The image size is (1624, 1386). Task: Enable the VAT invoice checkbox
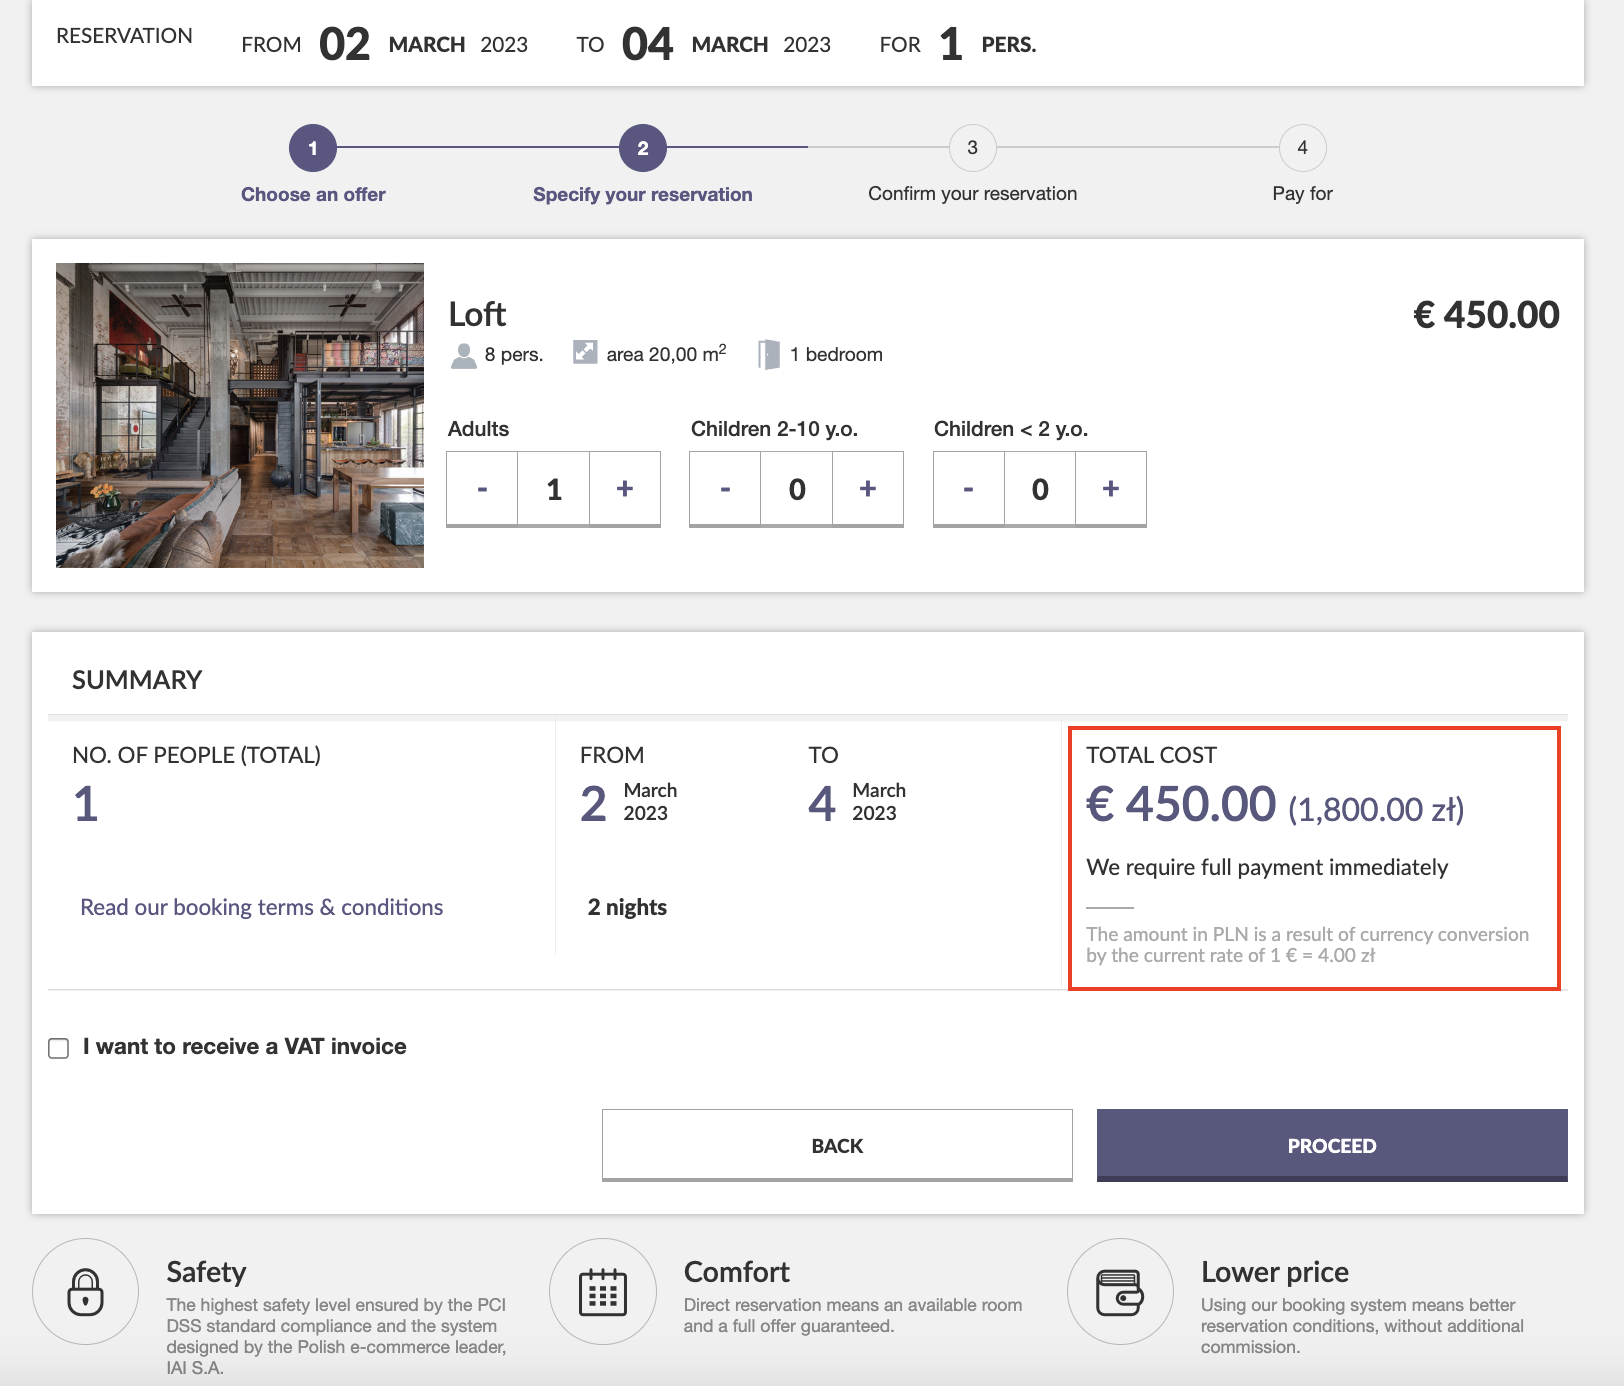click(59, 1048)
